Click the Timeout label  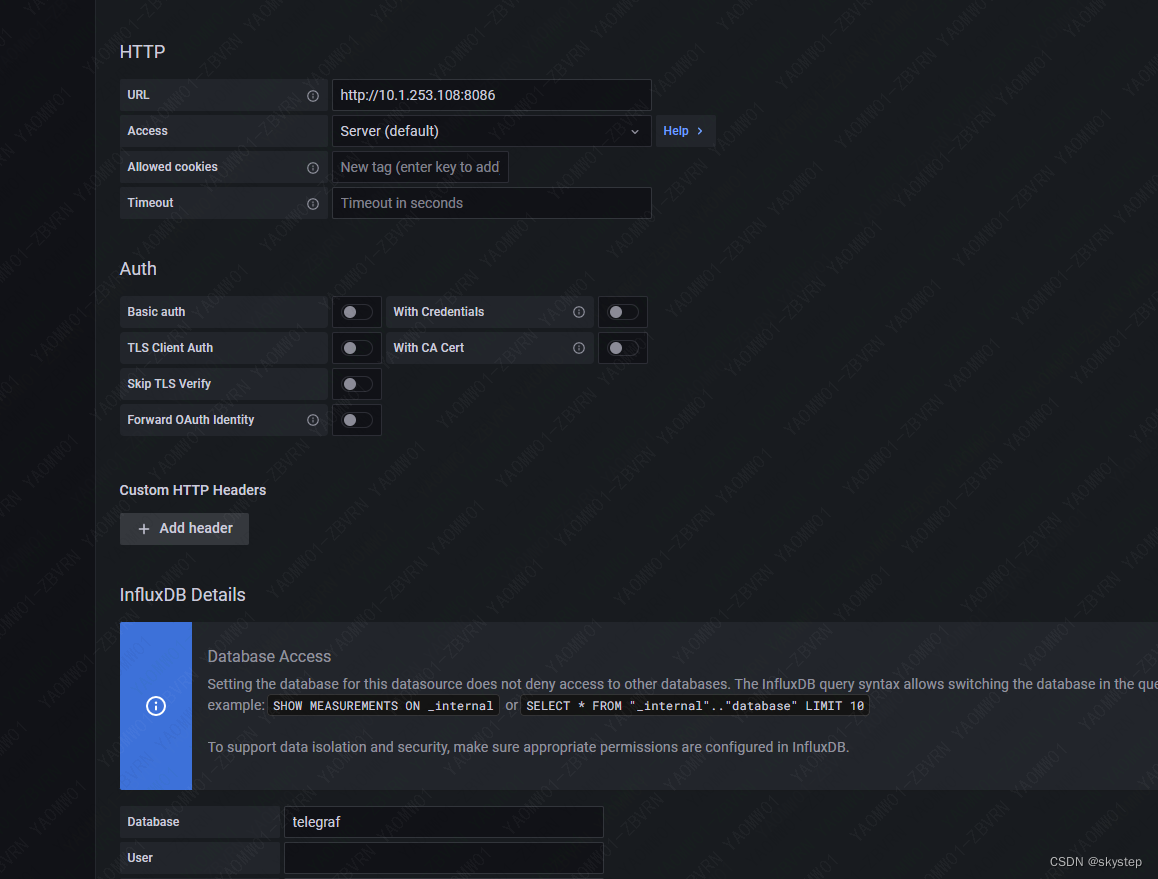pos(150,203)
